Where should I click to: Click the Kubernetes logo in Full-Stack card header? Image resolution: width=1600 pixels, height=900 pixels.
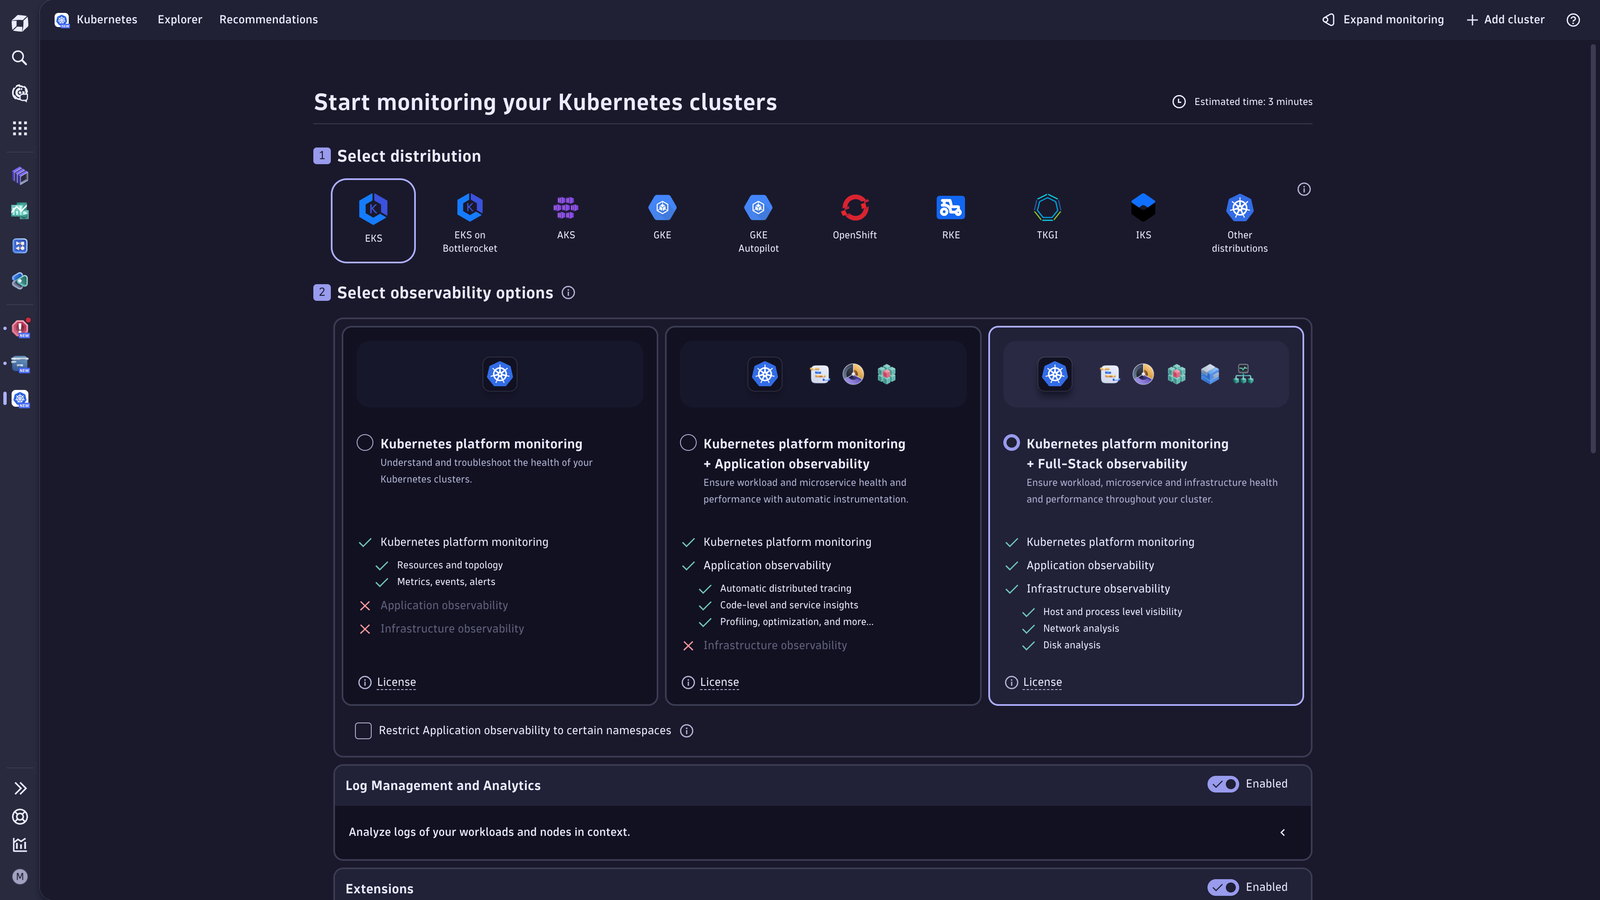(1055, 374)
